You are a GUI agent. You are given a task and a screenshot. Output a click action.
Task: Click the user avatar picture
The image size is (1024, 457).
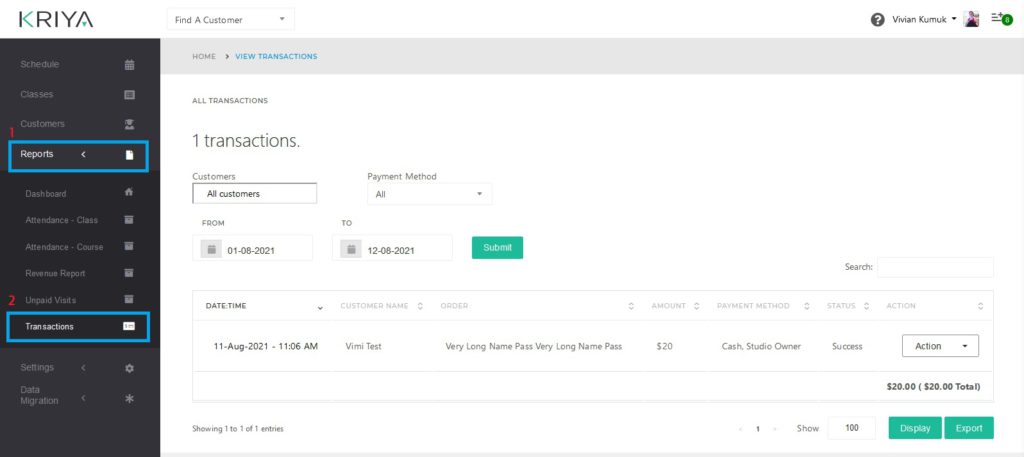click(971, 19)
